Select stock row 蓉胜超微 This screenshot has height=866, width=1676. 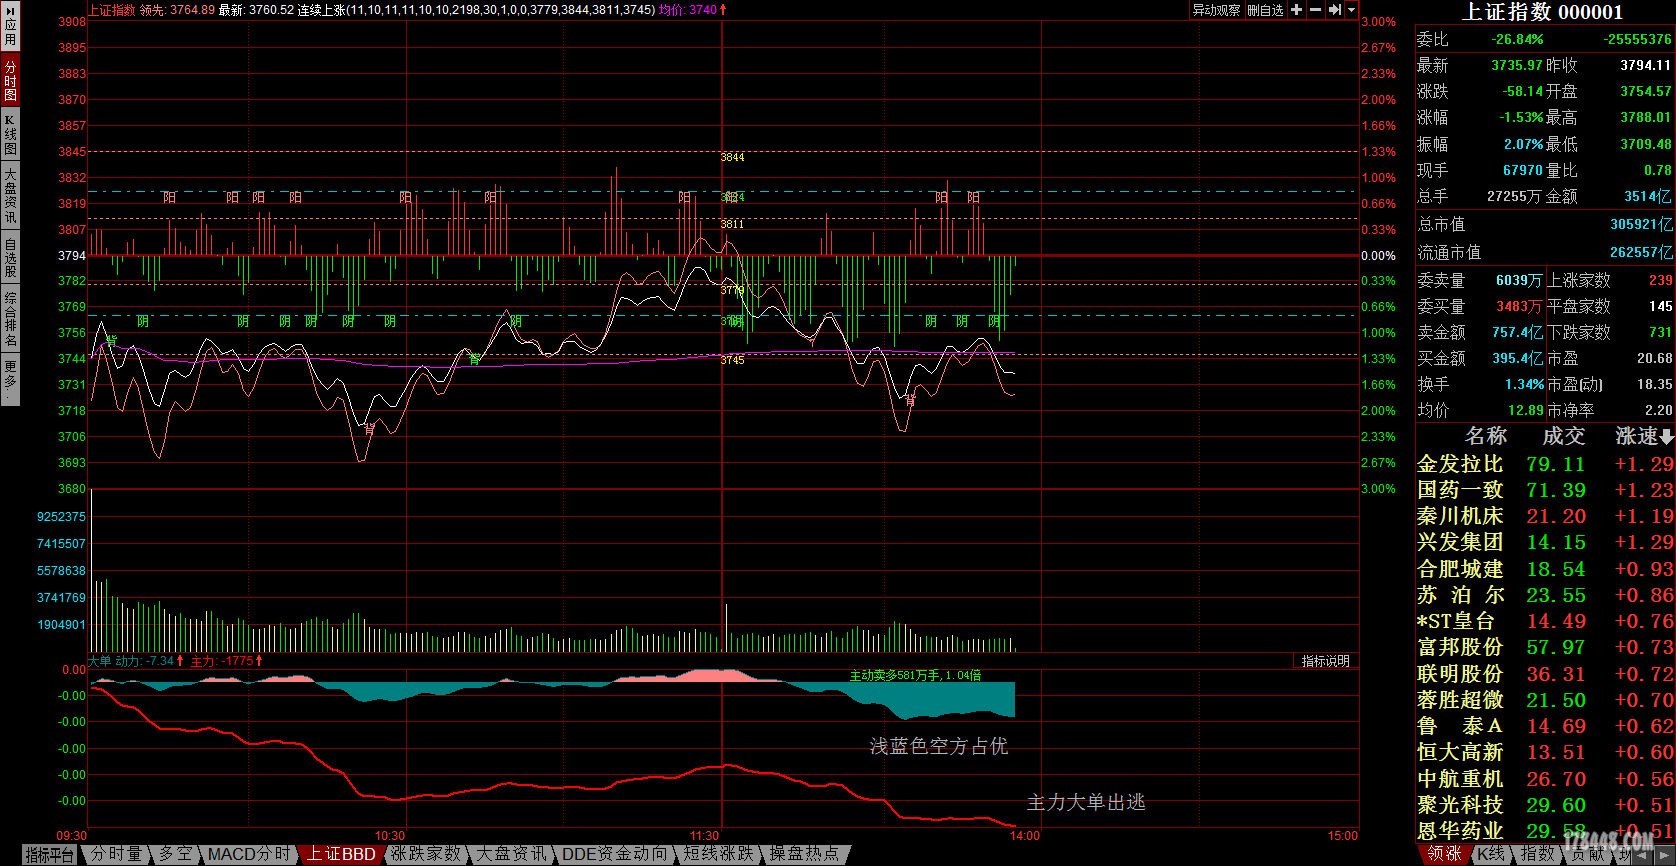(1545, 700)
